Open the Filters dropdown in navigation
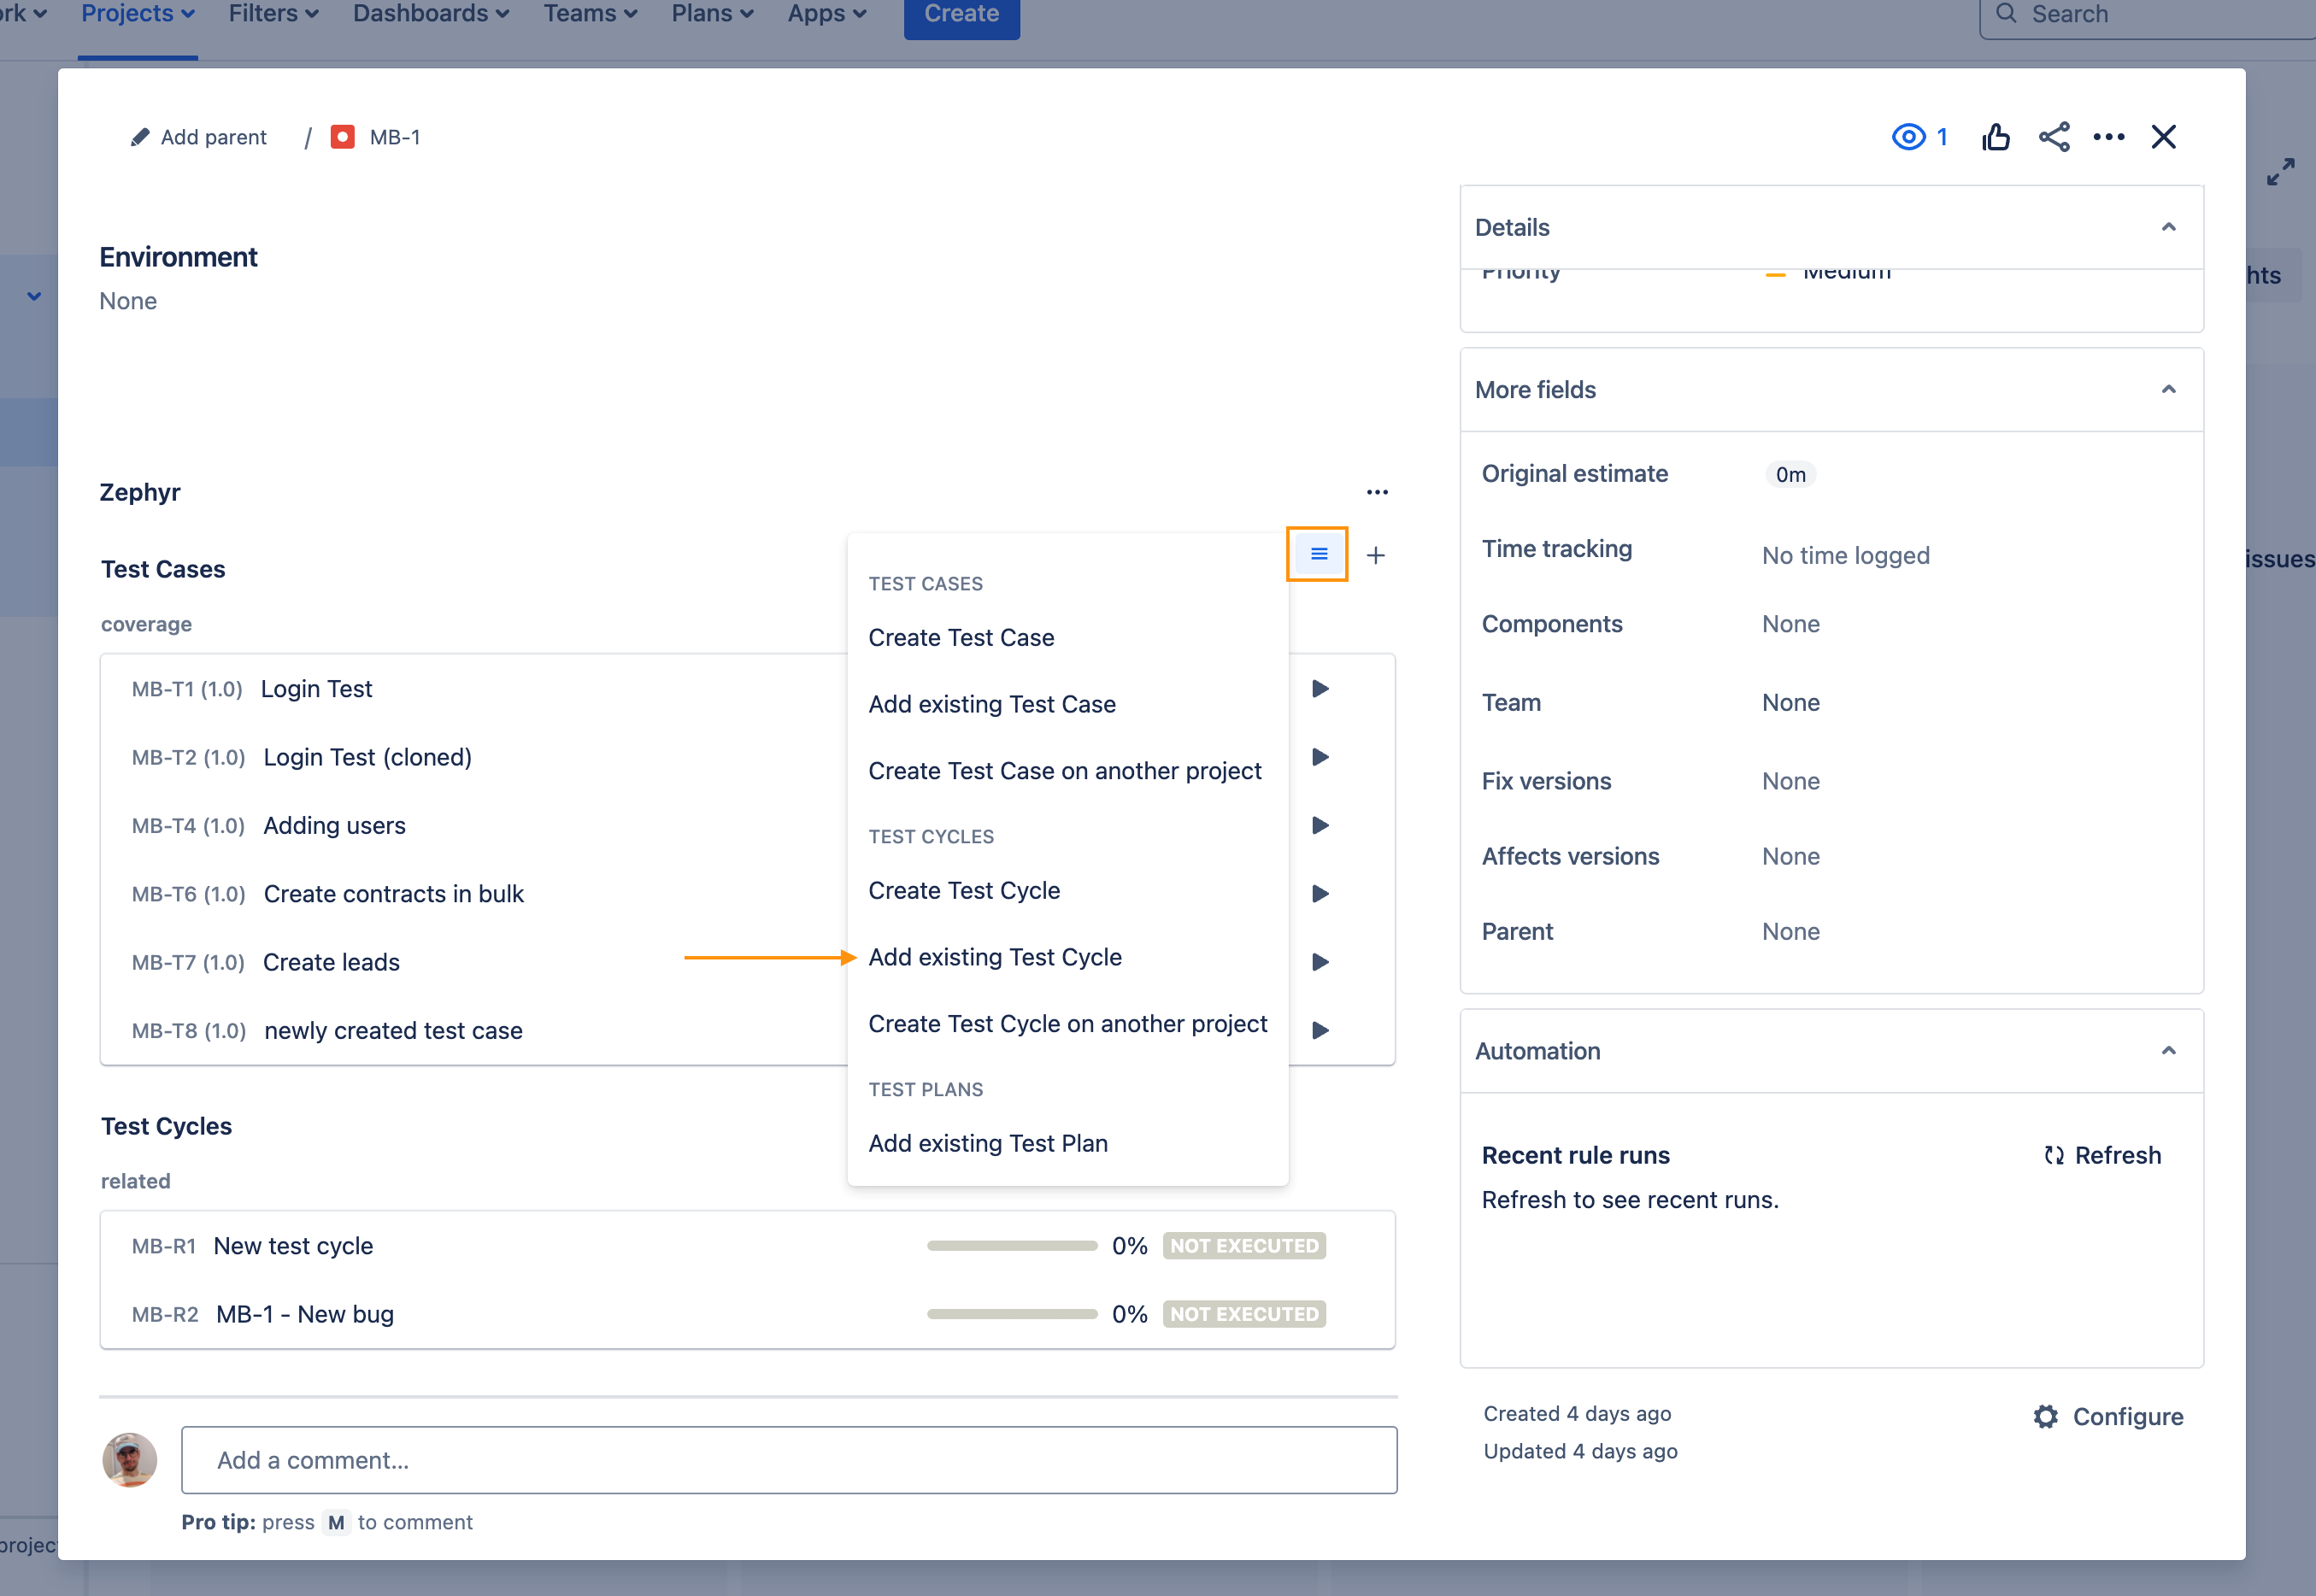2316x1596 pixels. [273, 14]
